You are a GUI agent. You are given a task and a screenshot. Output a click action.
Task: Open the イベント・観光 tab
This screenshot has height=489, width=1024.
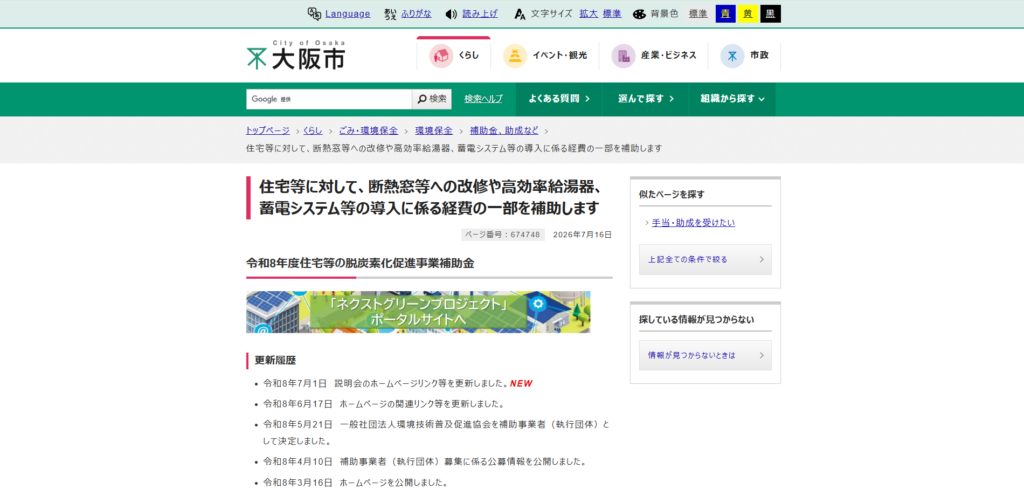click(x=545, y=55)
